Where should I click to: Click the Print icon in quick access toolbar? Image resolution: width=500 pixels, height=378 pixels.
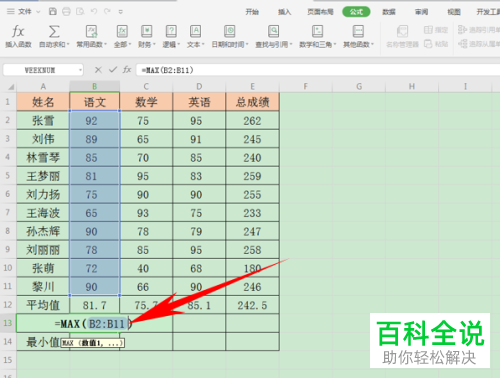point(66,12)
